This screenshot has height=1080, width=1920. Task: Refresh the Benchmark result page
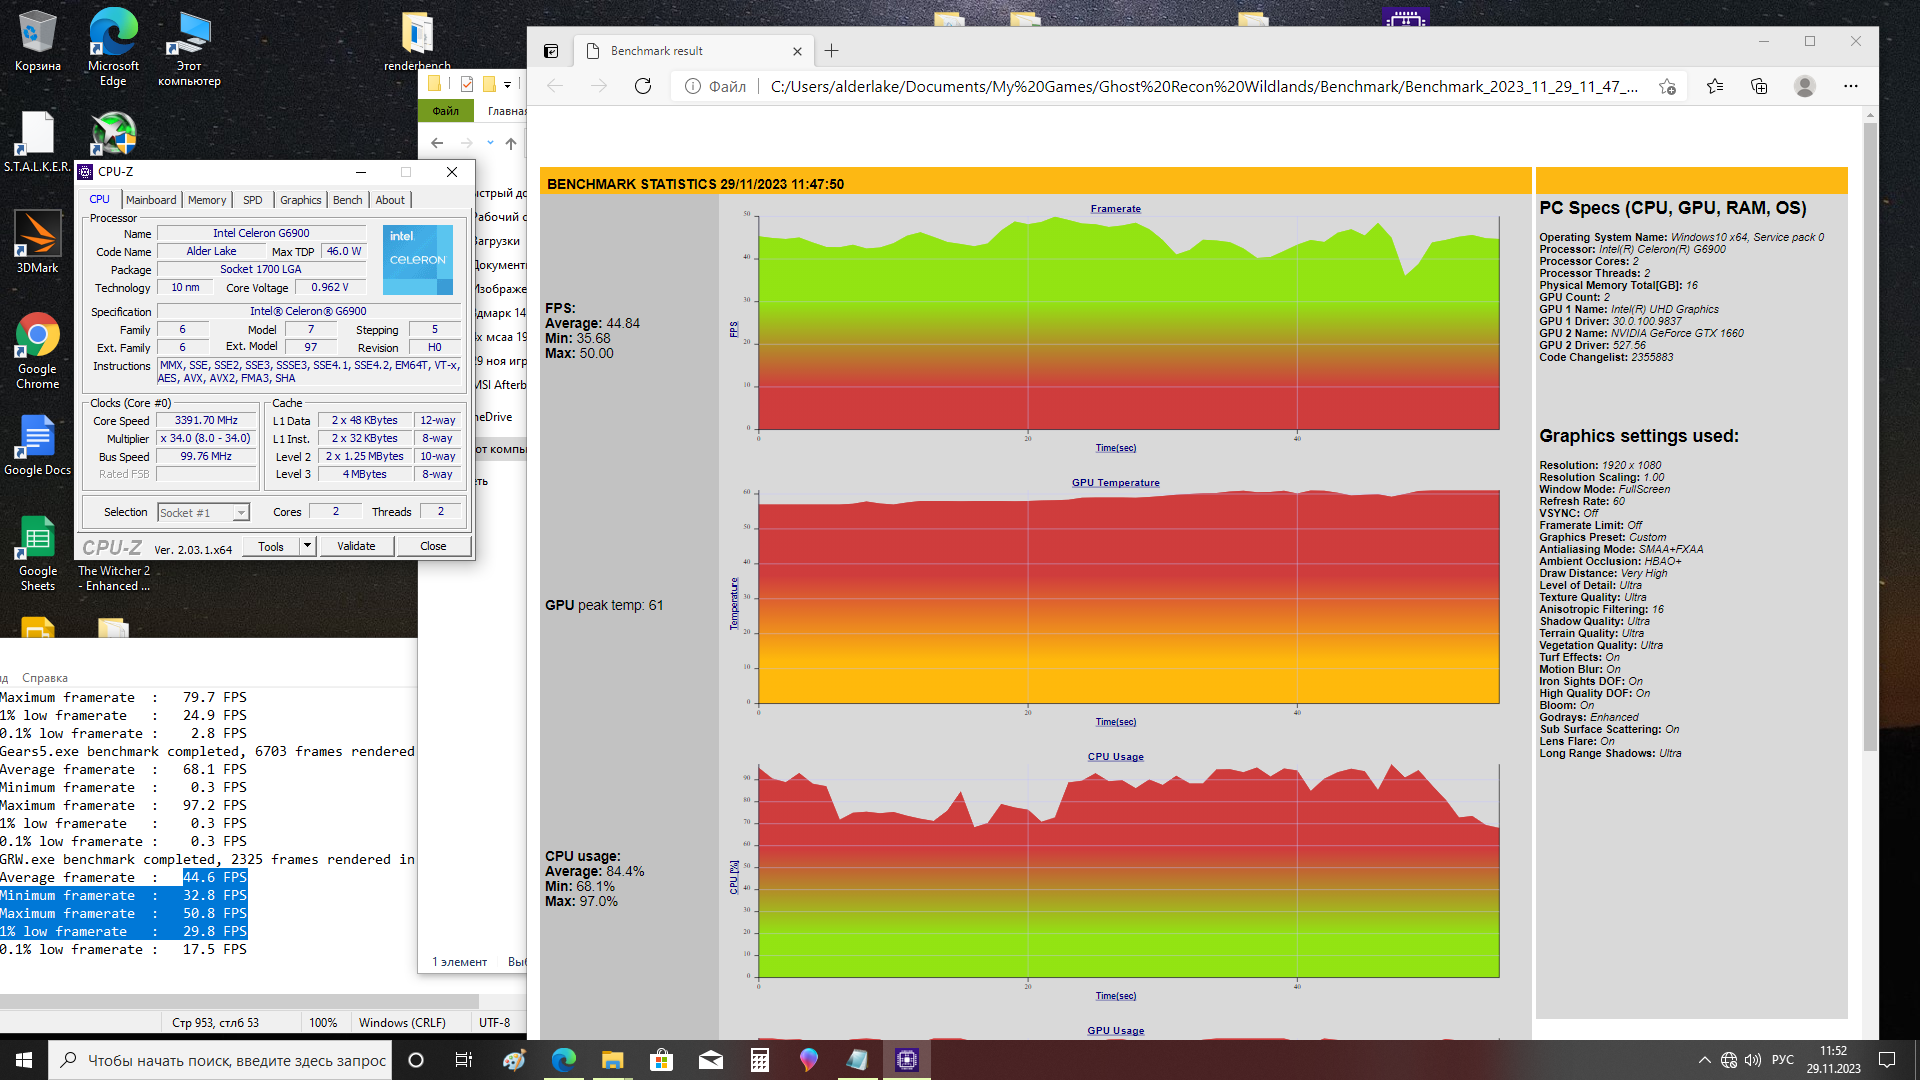coord(643,87)
